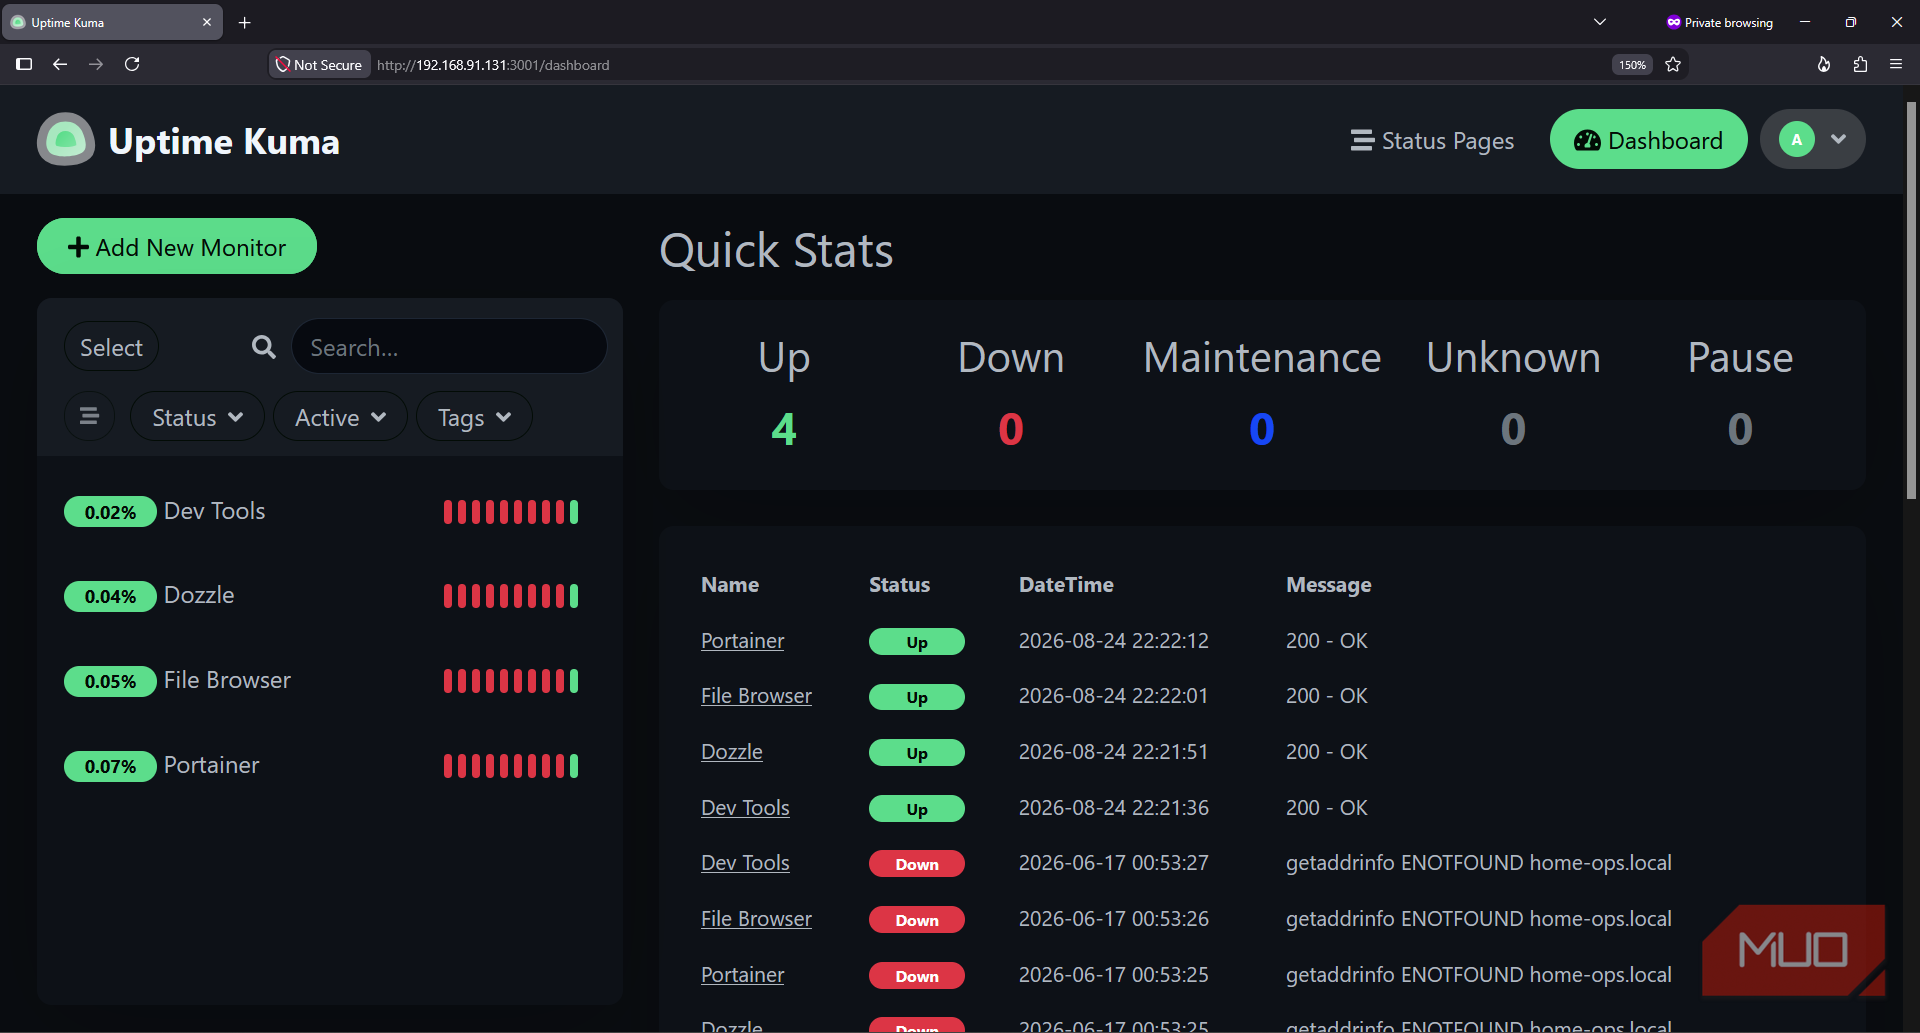The width and height of the screenshot is (1920, 1033).
Task: Go back with the browser back arrow
Action: (x=60, y=64)
